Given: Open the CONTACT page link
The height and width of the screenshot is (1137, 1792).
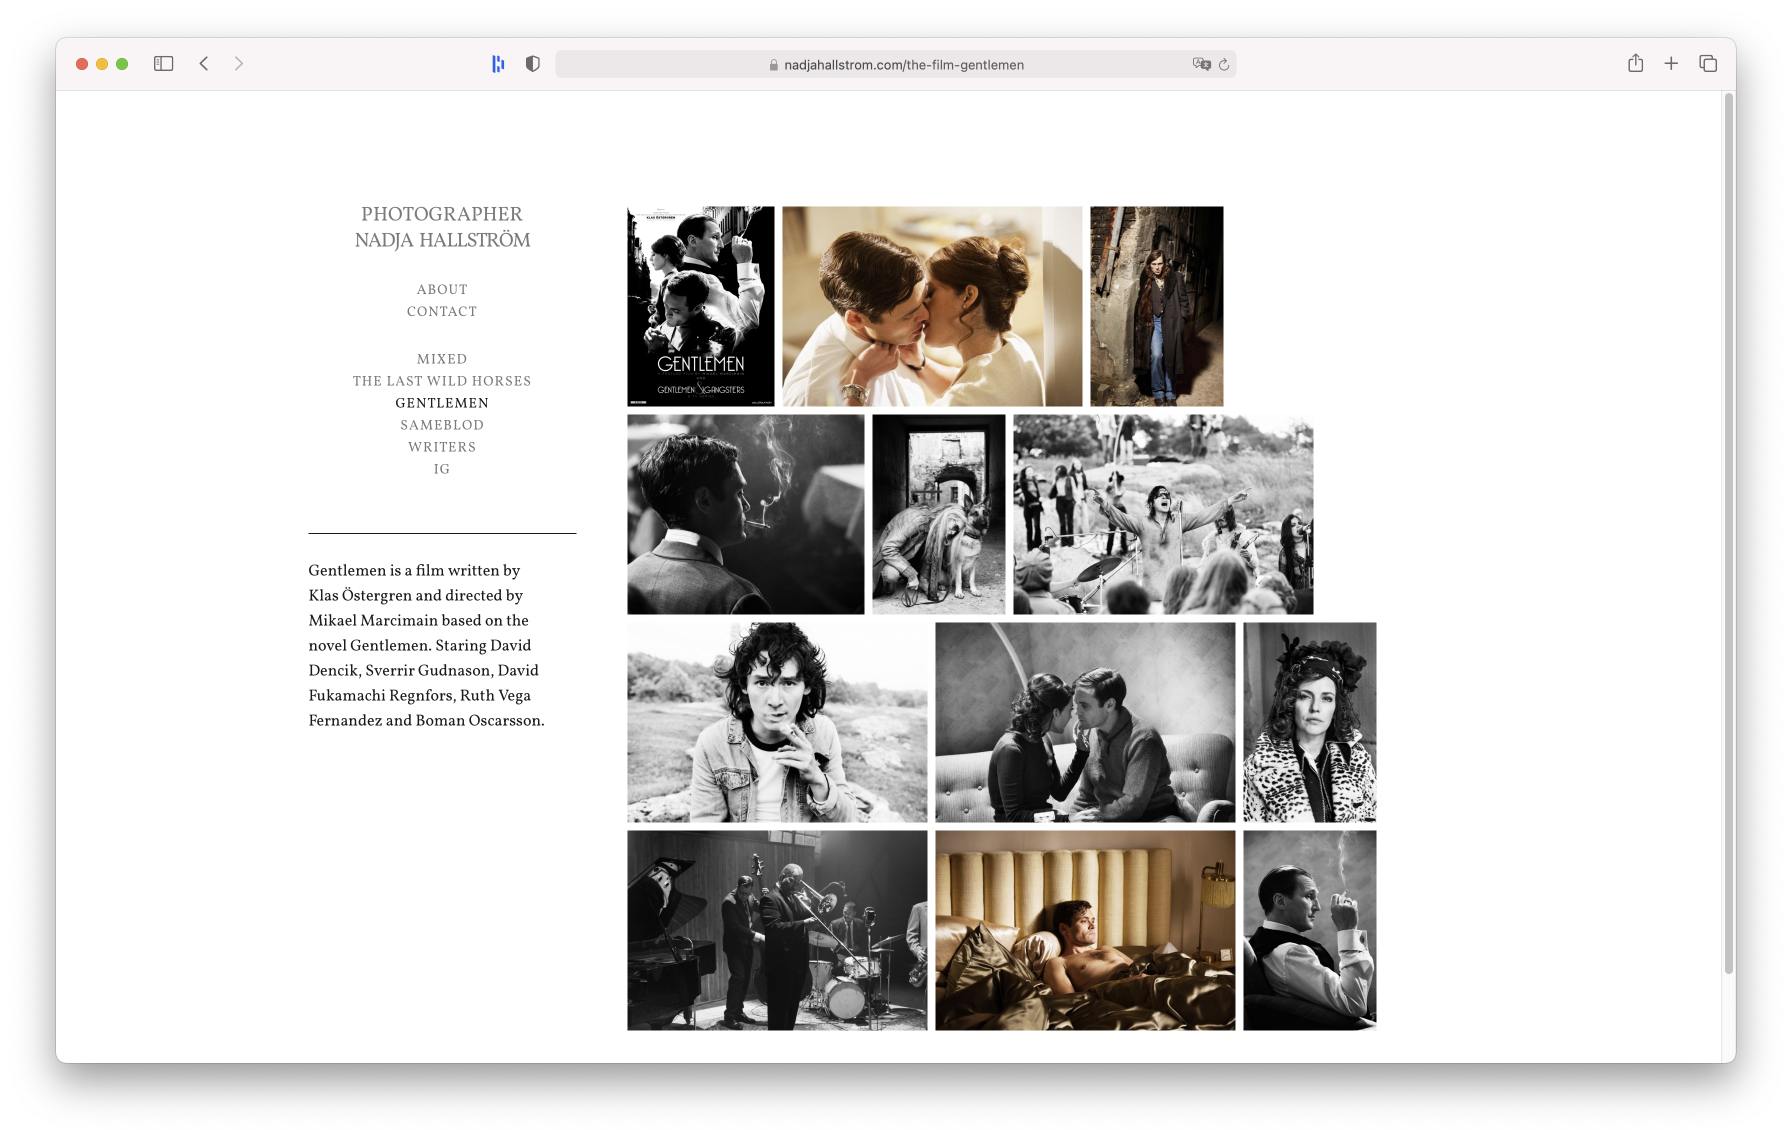Looking at the screenshot, I should coord(442,312).
